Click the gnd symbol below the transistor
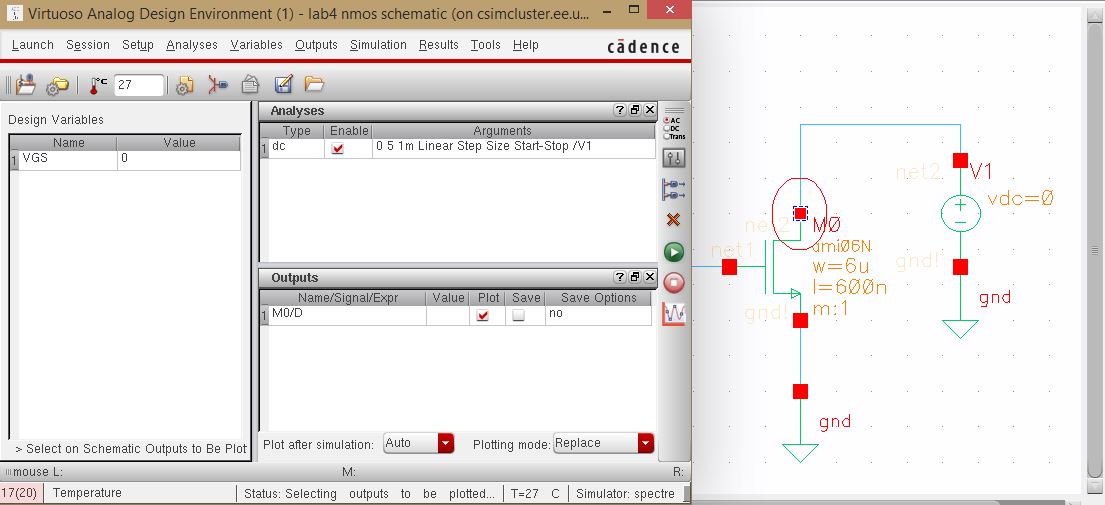Viewport: 1105px width, 505px height. [800, 453]
